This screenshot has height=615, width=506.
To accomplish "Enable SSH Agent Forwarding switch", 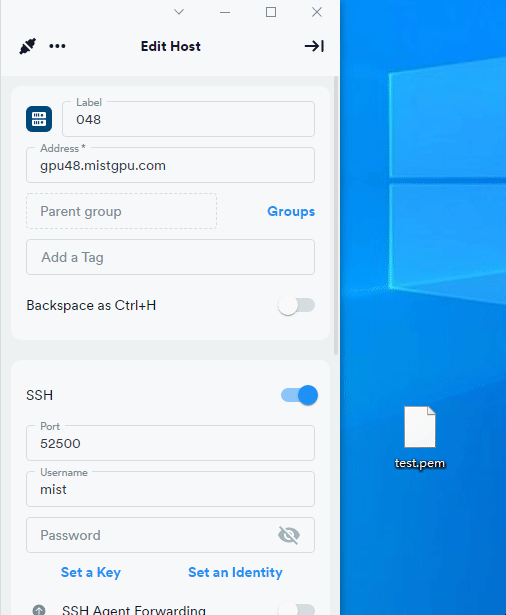I will pyautogui.click(x=297, y=609).
